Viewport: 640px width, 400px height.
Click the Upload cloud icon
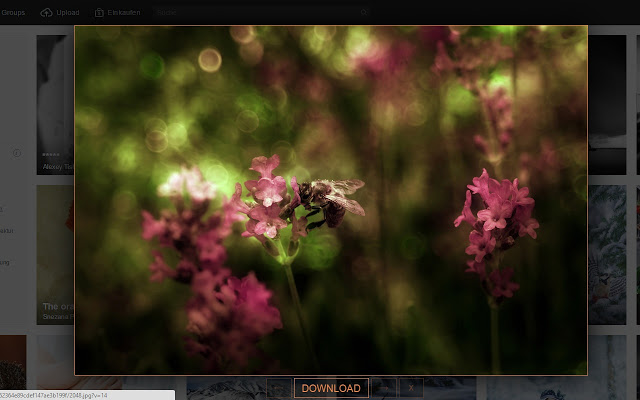pyautogui.click(x=46, y=13)
